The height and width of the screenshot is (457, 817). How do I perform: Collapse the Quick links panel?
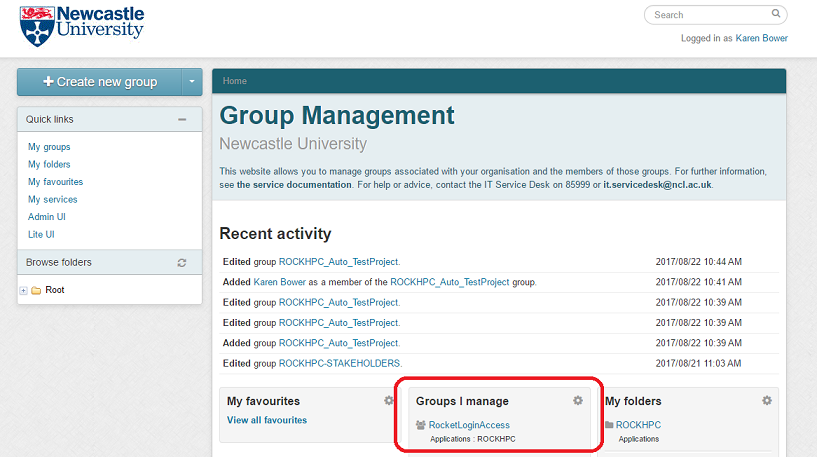click(182, 120)
